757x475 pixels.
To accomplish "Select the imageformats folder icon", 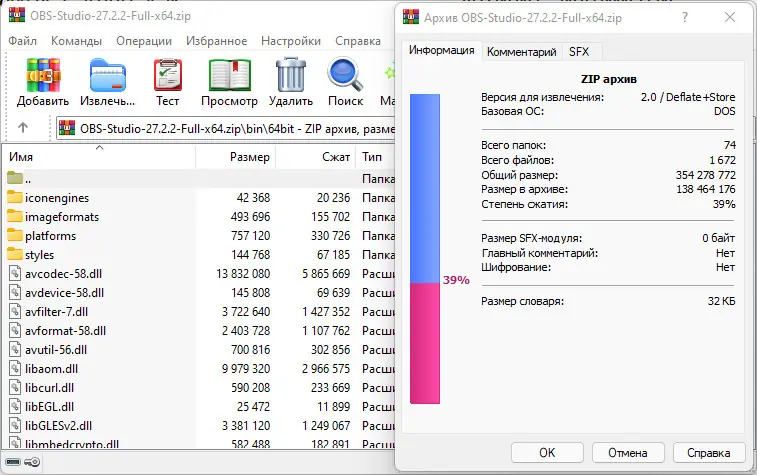I will [15, 216].
